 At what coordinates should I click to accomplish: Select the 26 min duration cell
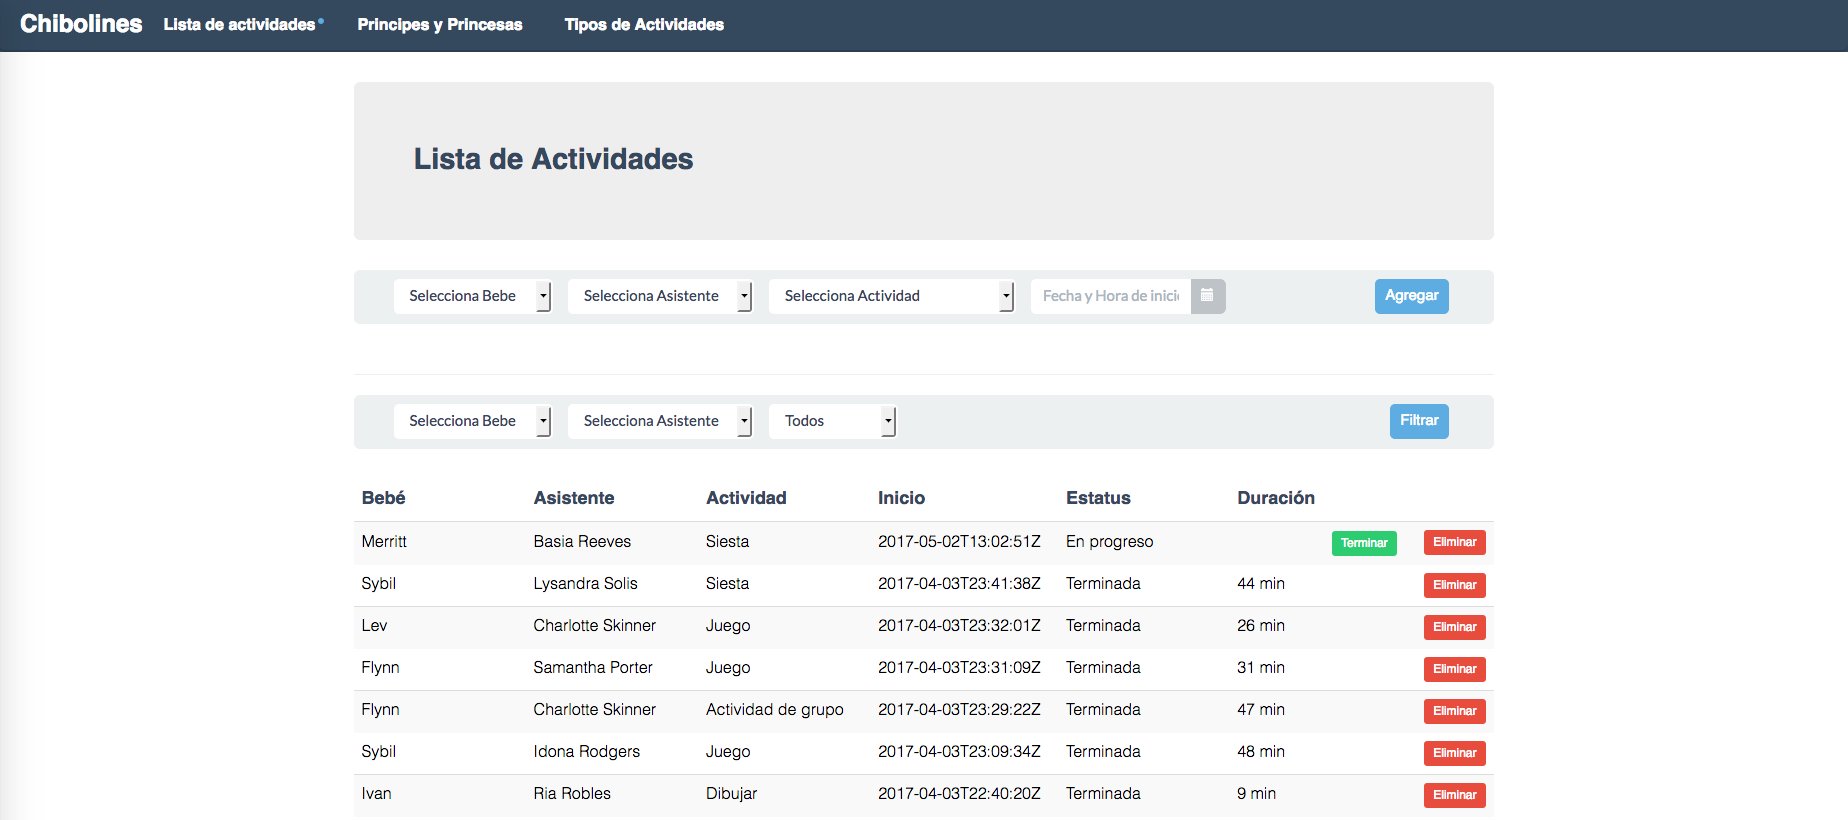1261,626
